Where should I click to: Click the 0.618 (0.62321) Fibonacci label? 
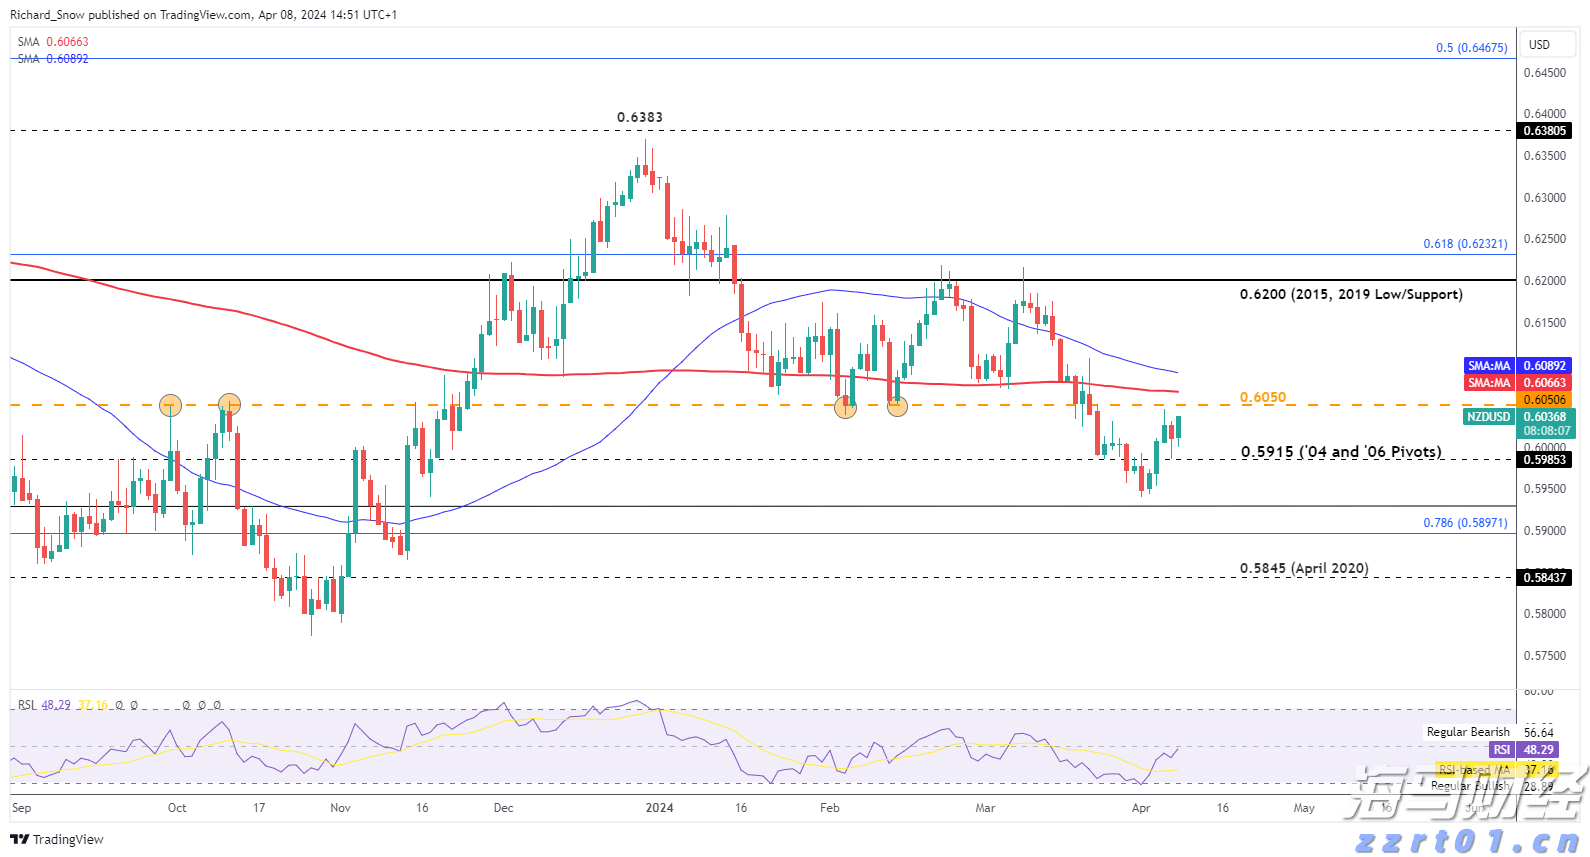1465,244
